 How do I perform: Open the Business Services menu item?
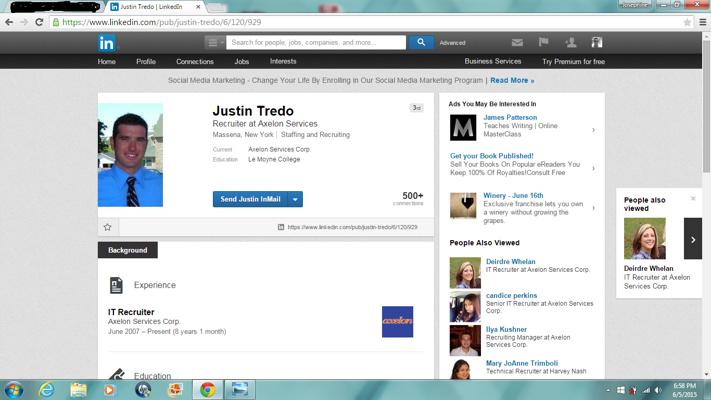point(493,61)
